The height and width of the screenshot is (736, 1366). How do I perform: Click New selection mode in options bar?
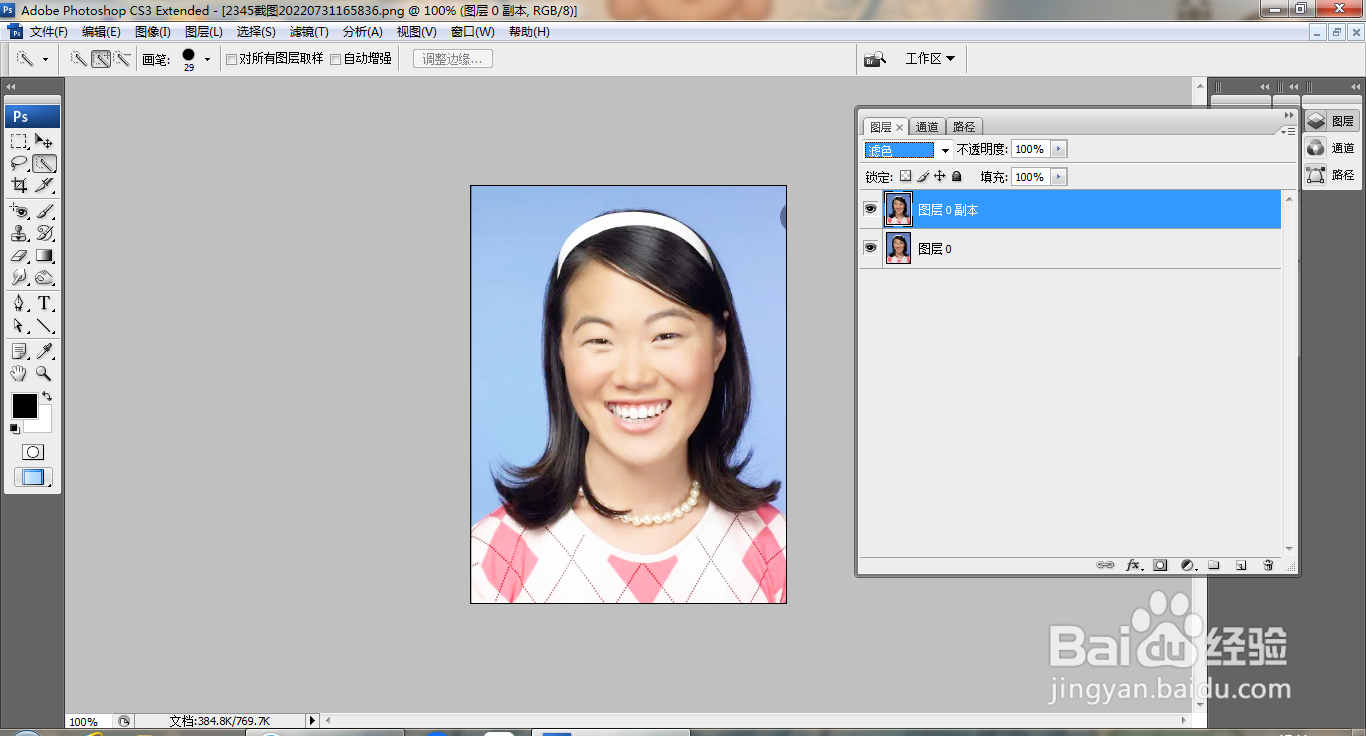click(x=78, y=59)
